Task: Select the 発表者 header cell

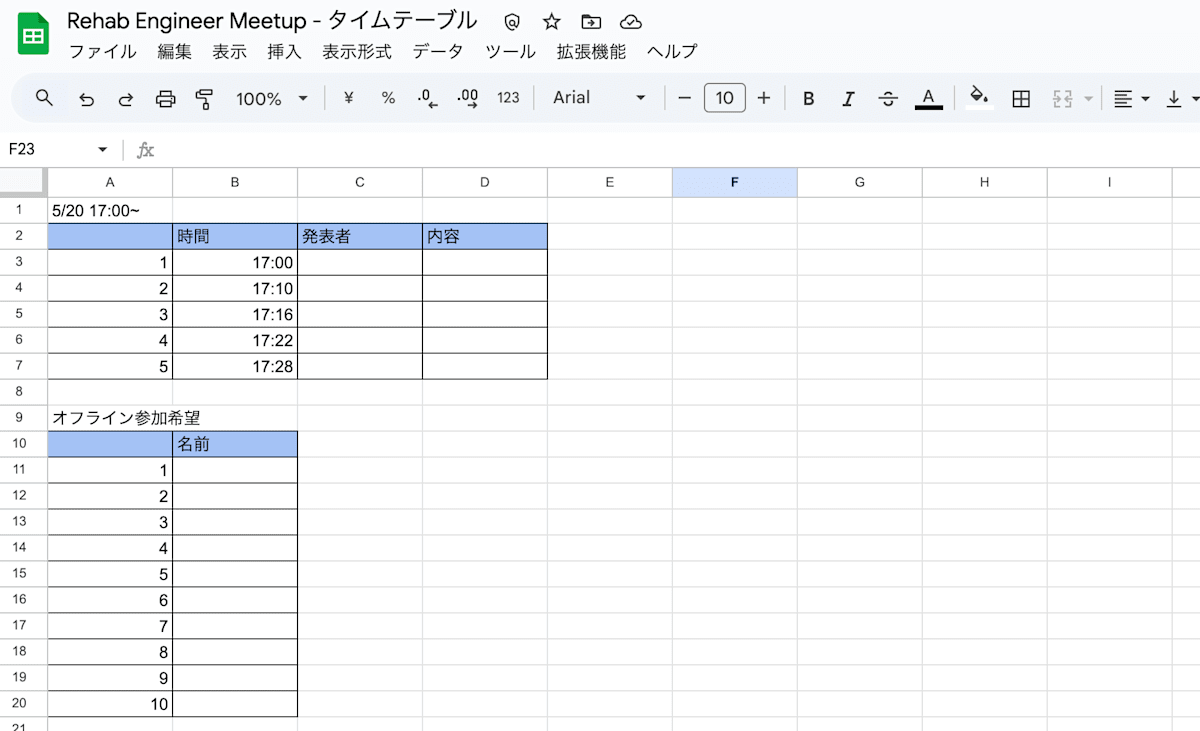Action: point(360,237)
